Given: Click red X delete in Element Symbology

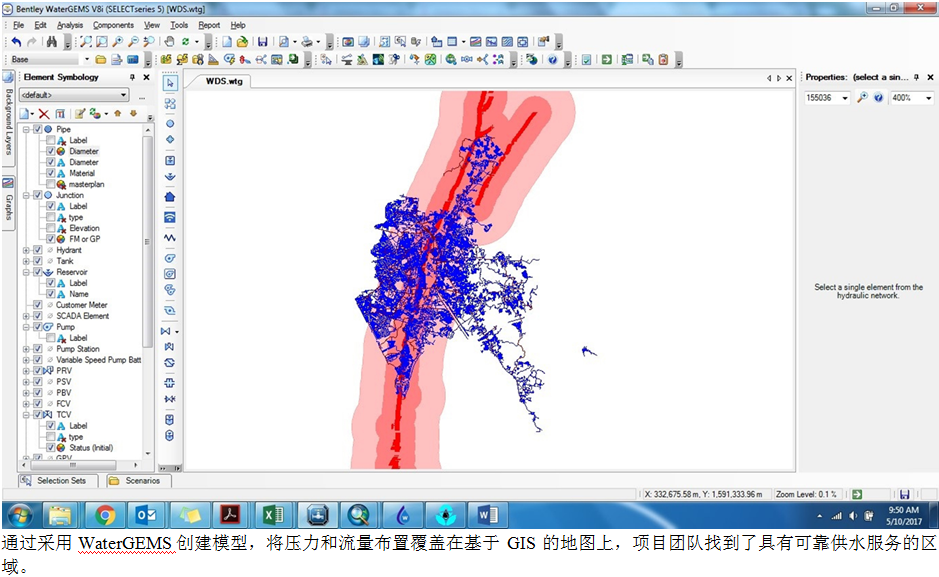Looking at the screenshot, I should 44,114.
